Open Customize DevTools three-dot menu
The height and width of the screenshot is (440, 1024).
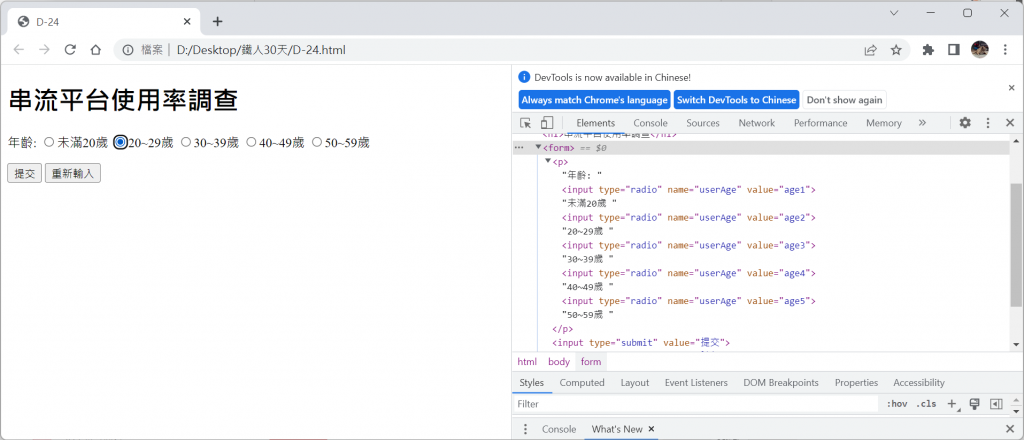(x=988, y=123)
